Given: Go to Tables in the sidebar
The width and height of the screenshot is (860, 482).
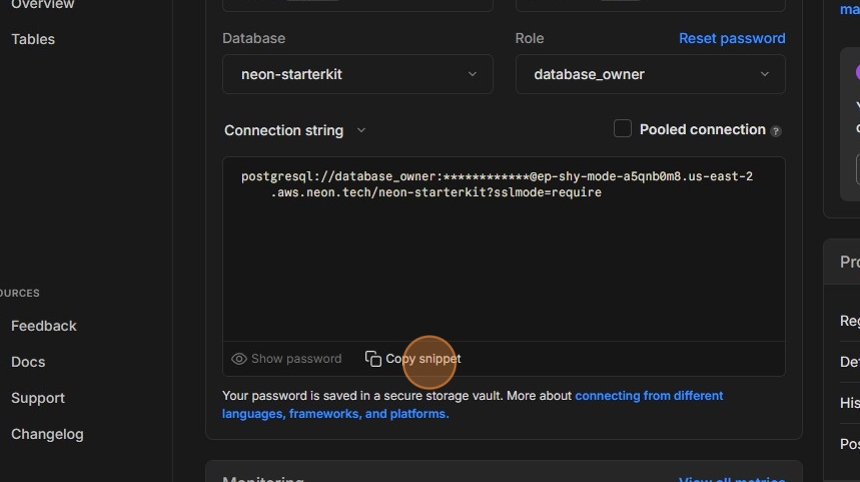Looking at the screenshot, I should [x=33, y=39].
